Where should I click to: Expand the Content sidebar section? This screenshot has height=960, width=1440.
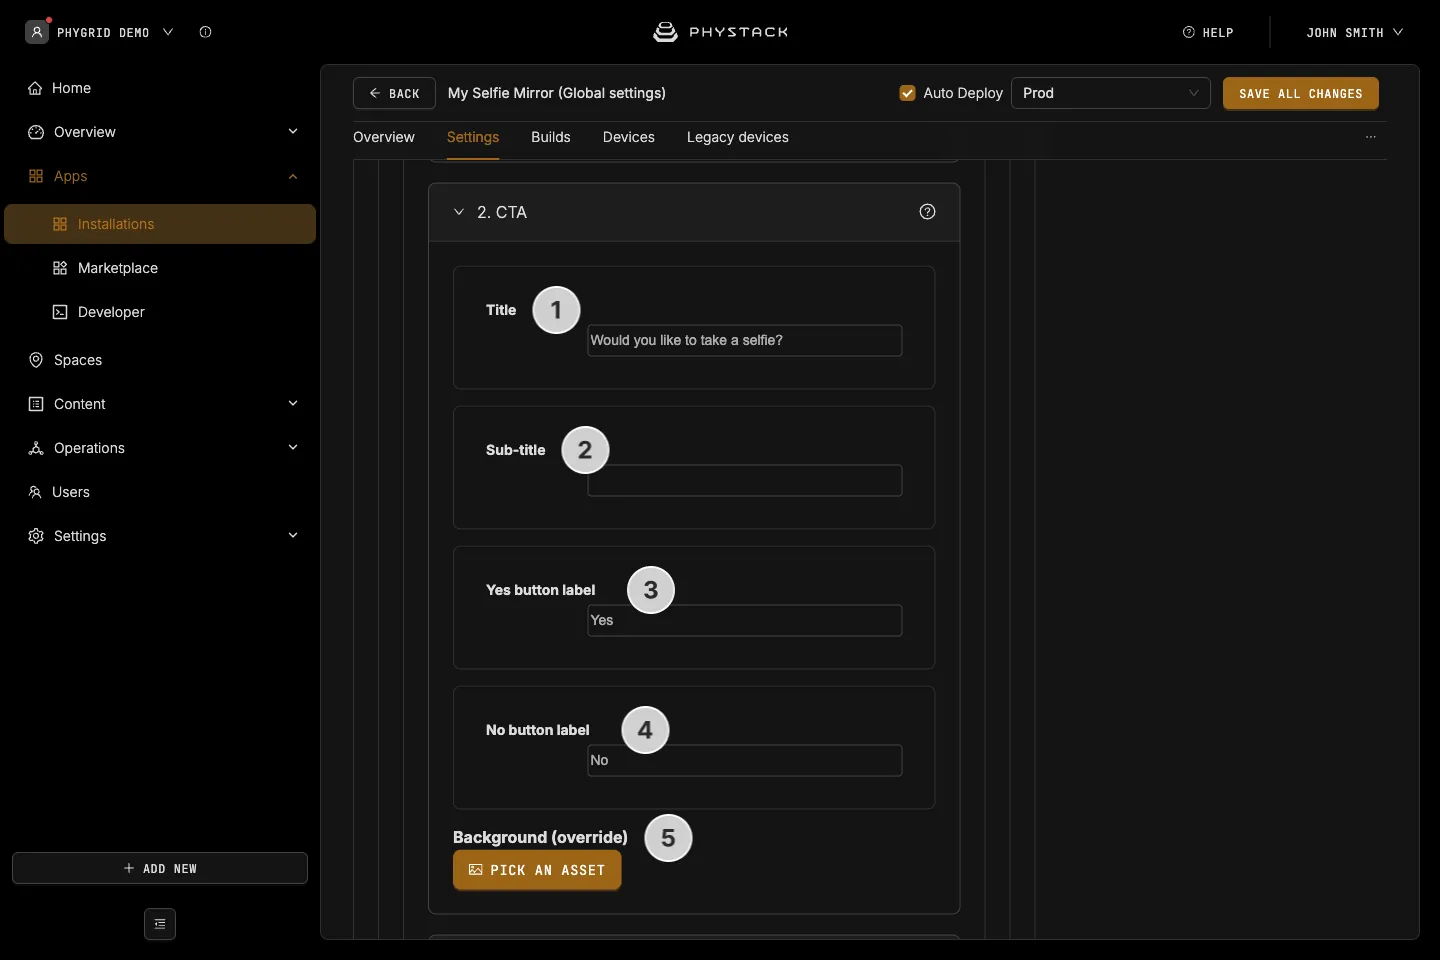coord(293,404)
